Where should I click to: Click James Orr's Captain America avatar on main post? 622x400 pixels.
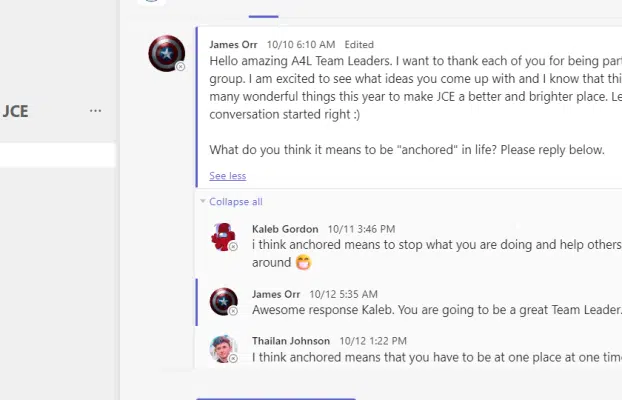point(165,53)
